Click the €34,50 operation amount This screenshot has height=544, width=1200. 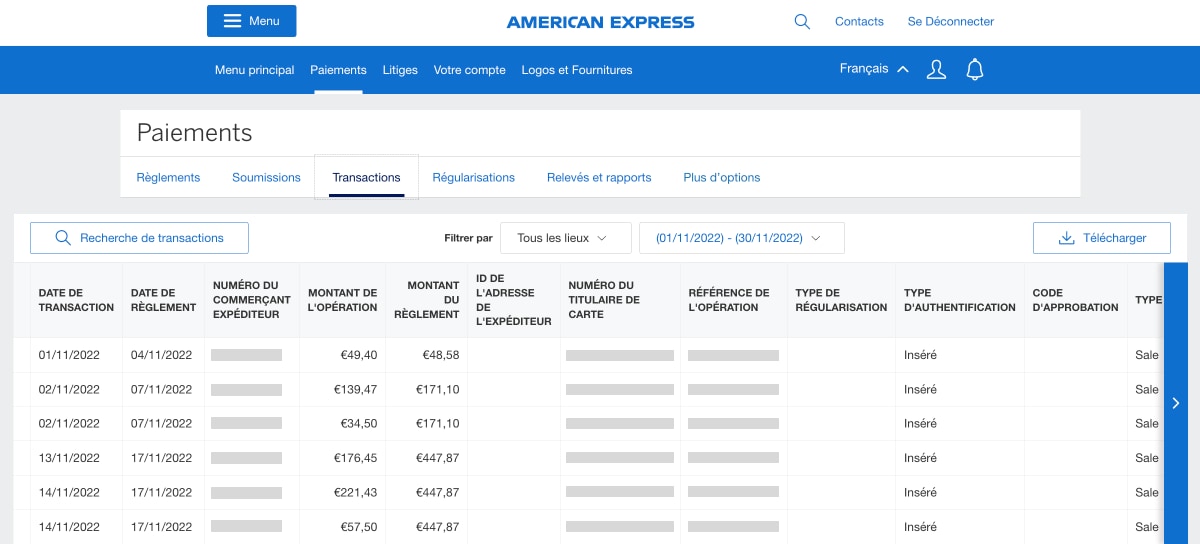359,424
